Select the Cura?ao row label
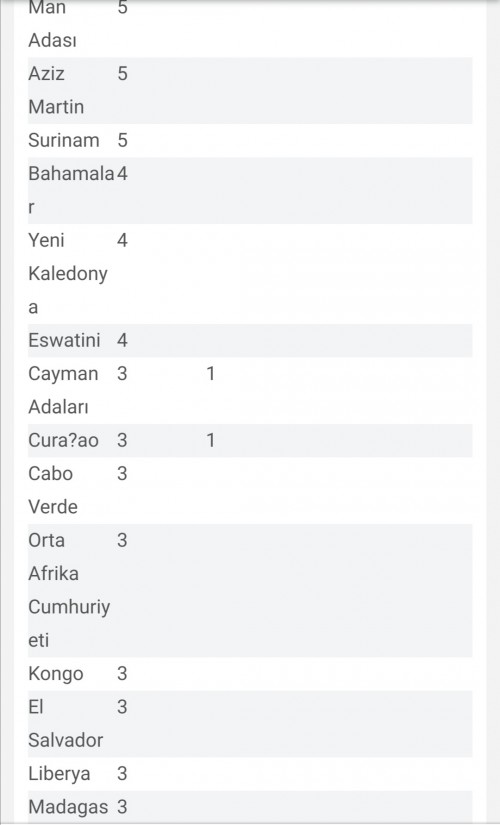This screenshot has height=825, width=500. [x=63, y=440]
